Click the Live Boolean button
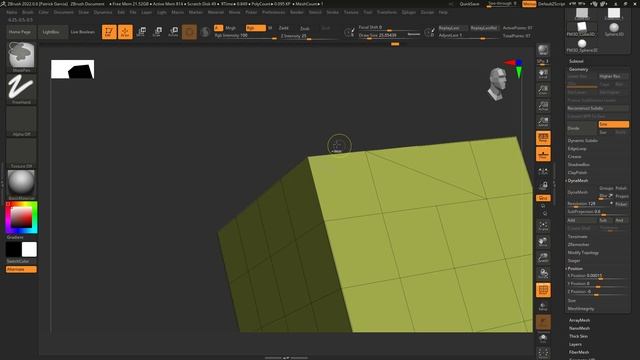Screen dimensions: 640x360 click(x=82, y=32)
